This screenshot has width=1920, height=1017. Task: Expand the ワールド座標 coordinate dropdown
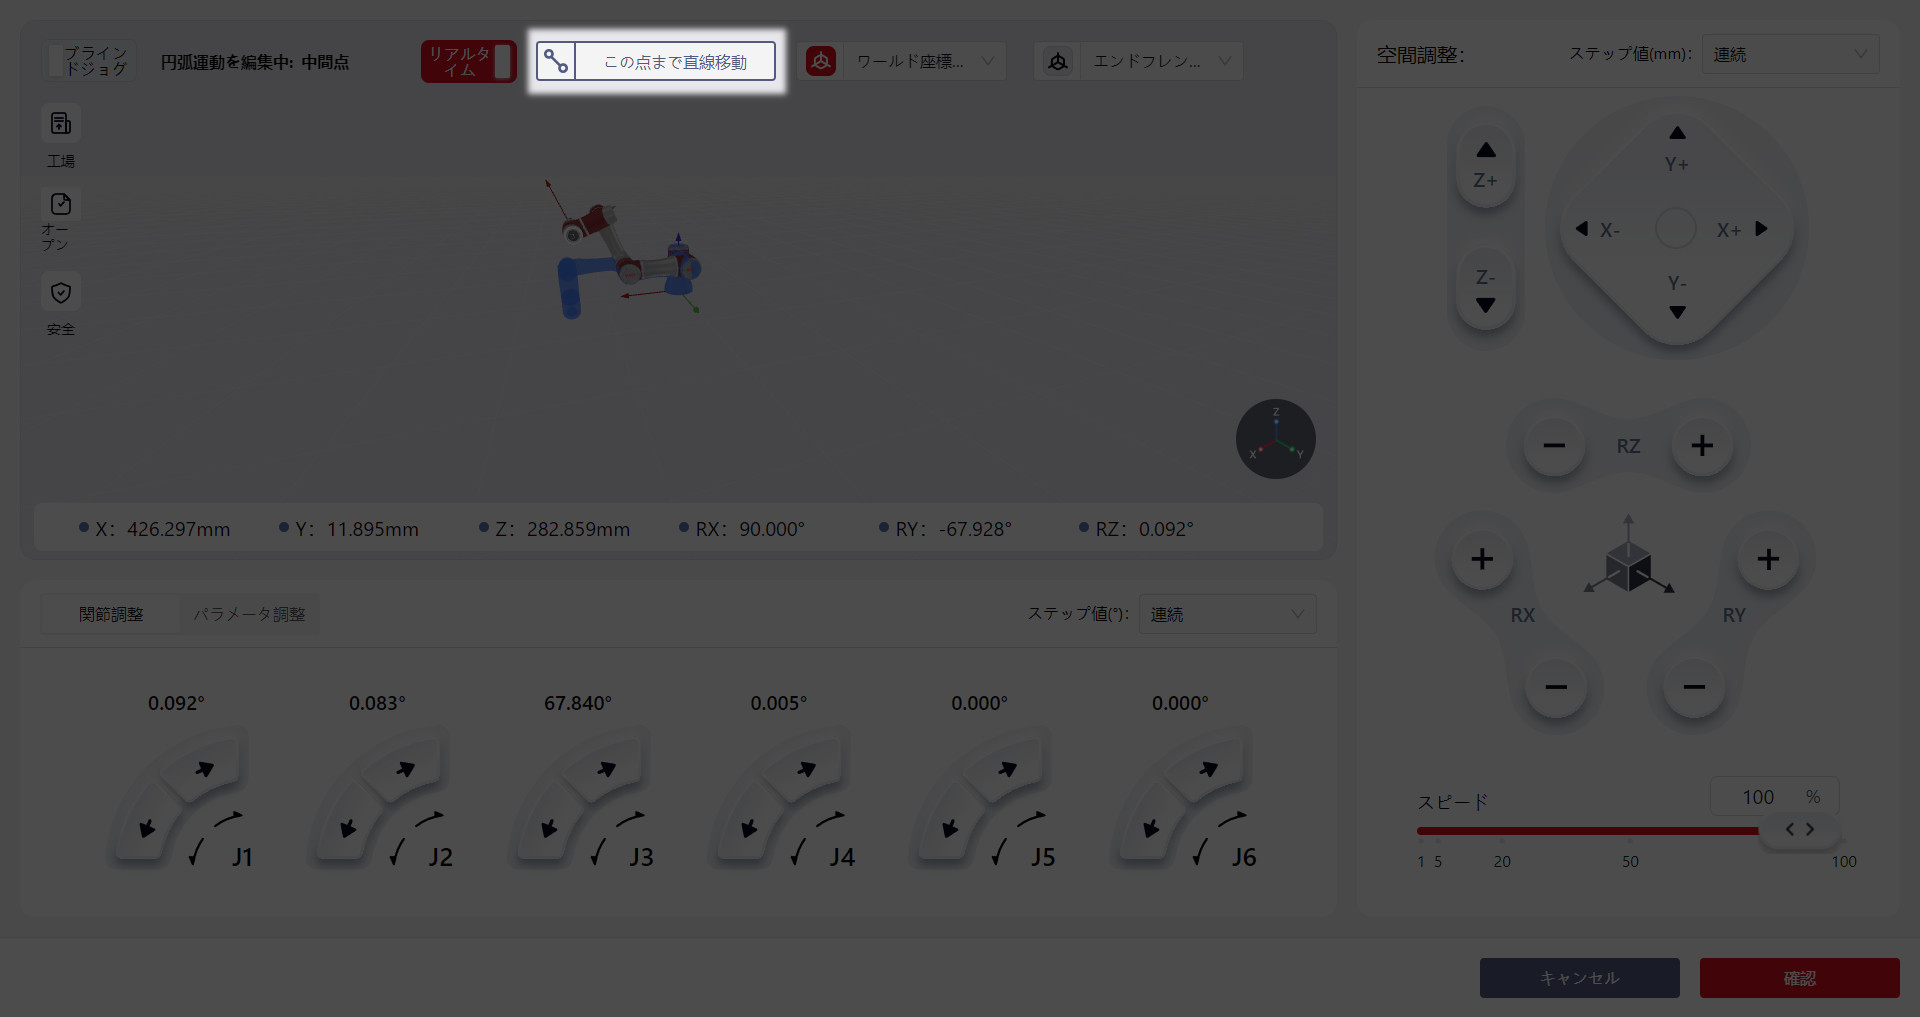pyautogui.click(x=923, y=62)
